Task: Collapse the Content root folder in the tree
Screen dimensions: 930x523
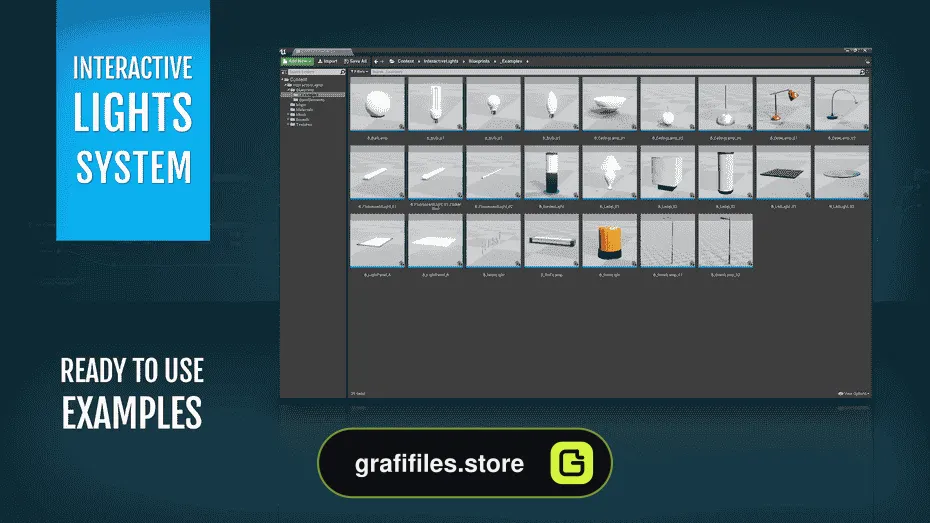Action: click(x=283, y=79)
